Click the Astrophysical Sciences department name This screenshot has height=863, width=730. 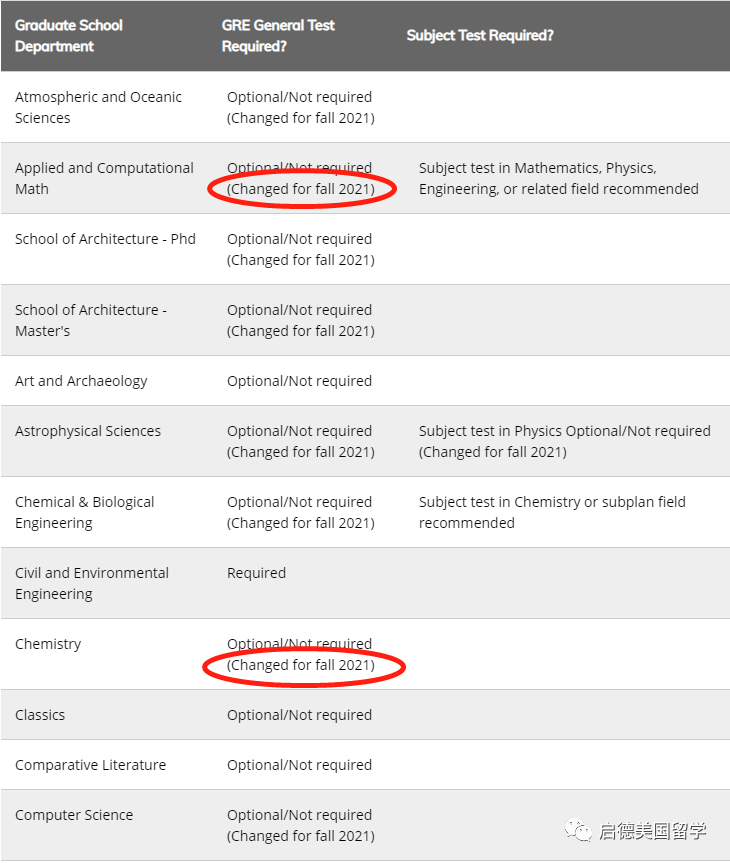pos(88,431)
